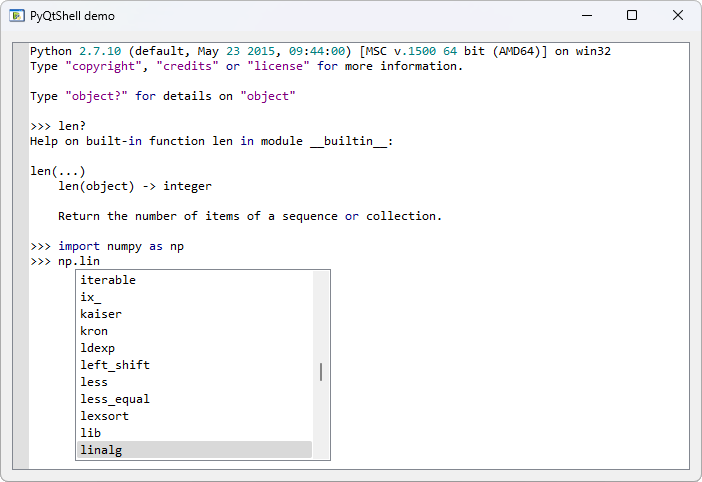
Task: Maximize the PyQtShell demo window
Action: point(631,16)
